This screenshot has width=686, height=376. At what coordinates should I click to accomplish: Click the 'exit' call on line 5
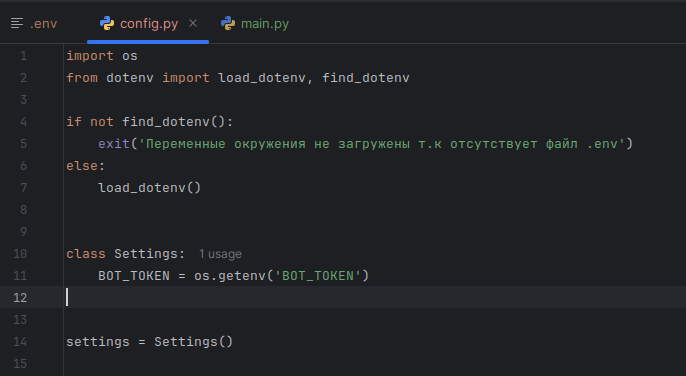click(114, 144)
